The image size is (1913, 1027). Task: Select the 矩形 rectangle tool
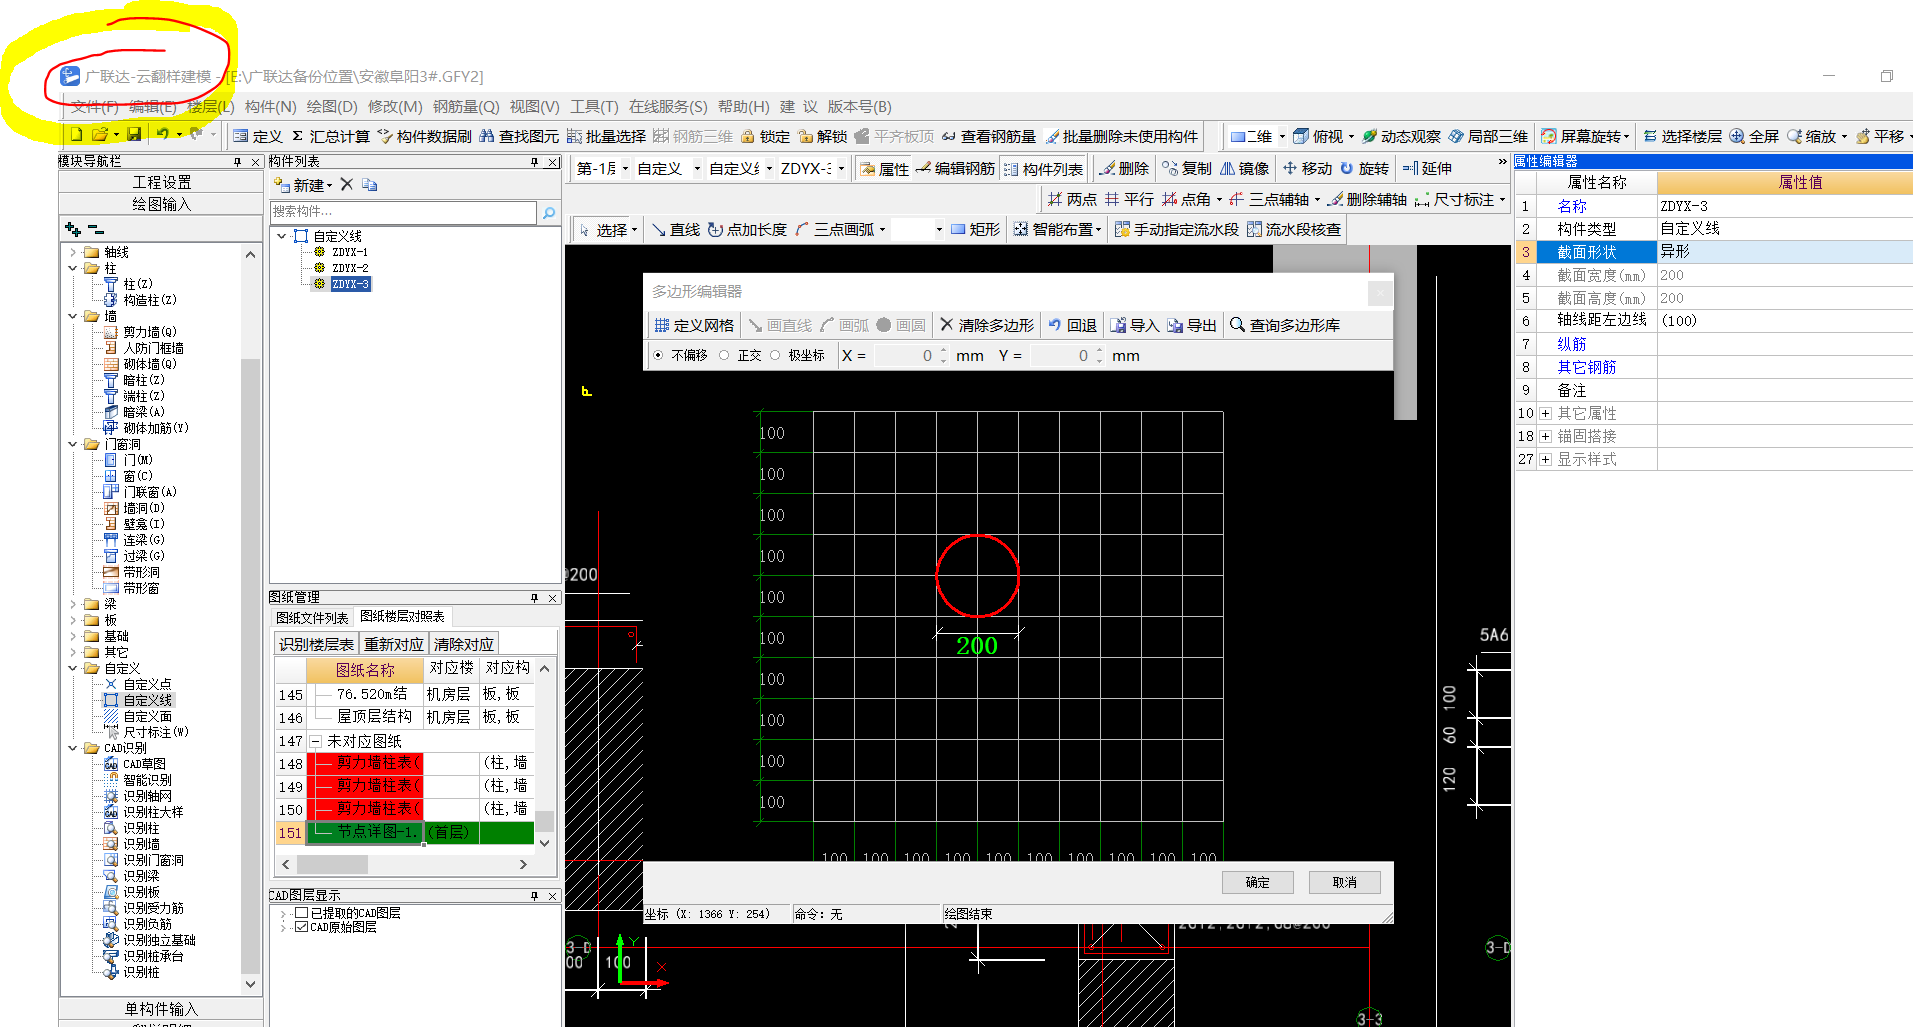coord(975,229)
